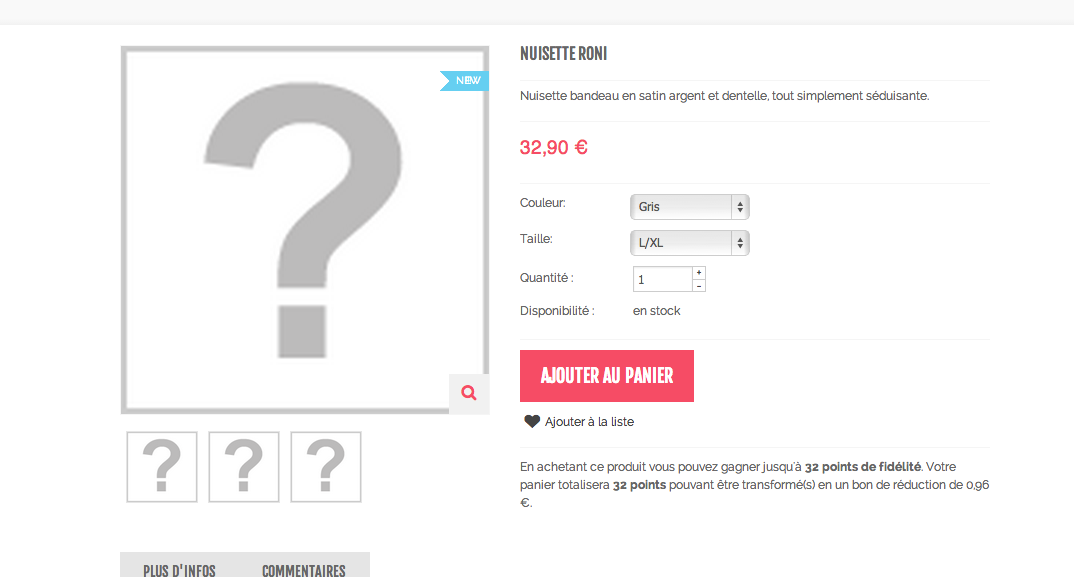Viewport: 1074px width, 577px height.
Task: Click the Ajouter au panier button
Action: (x=607, y=376)
